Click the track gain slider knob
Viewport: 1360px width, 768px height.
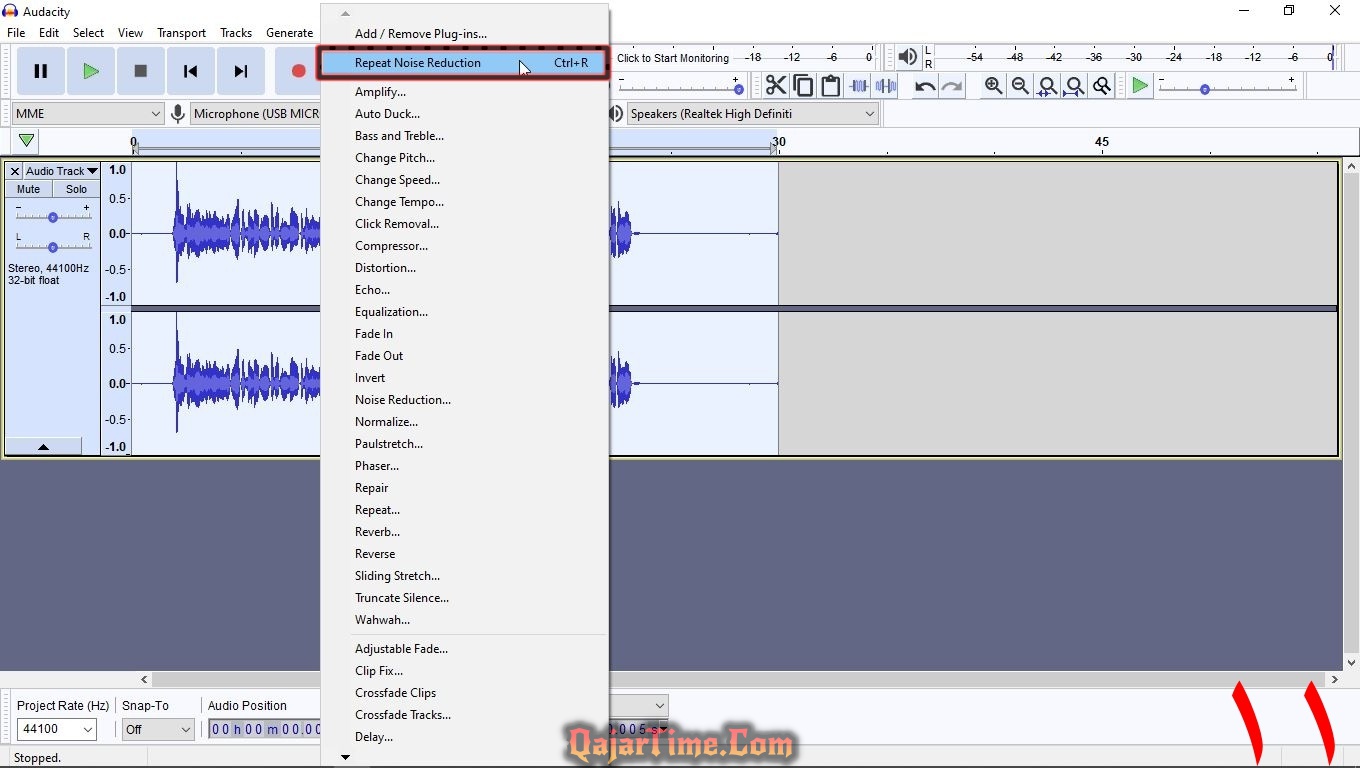pyautogui.click(x=53, y=217)
